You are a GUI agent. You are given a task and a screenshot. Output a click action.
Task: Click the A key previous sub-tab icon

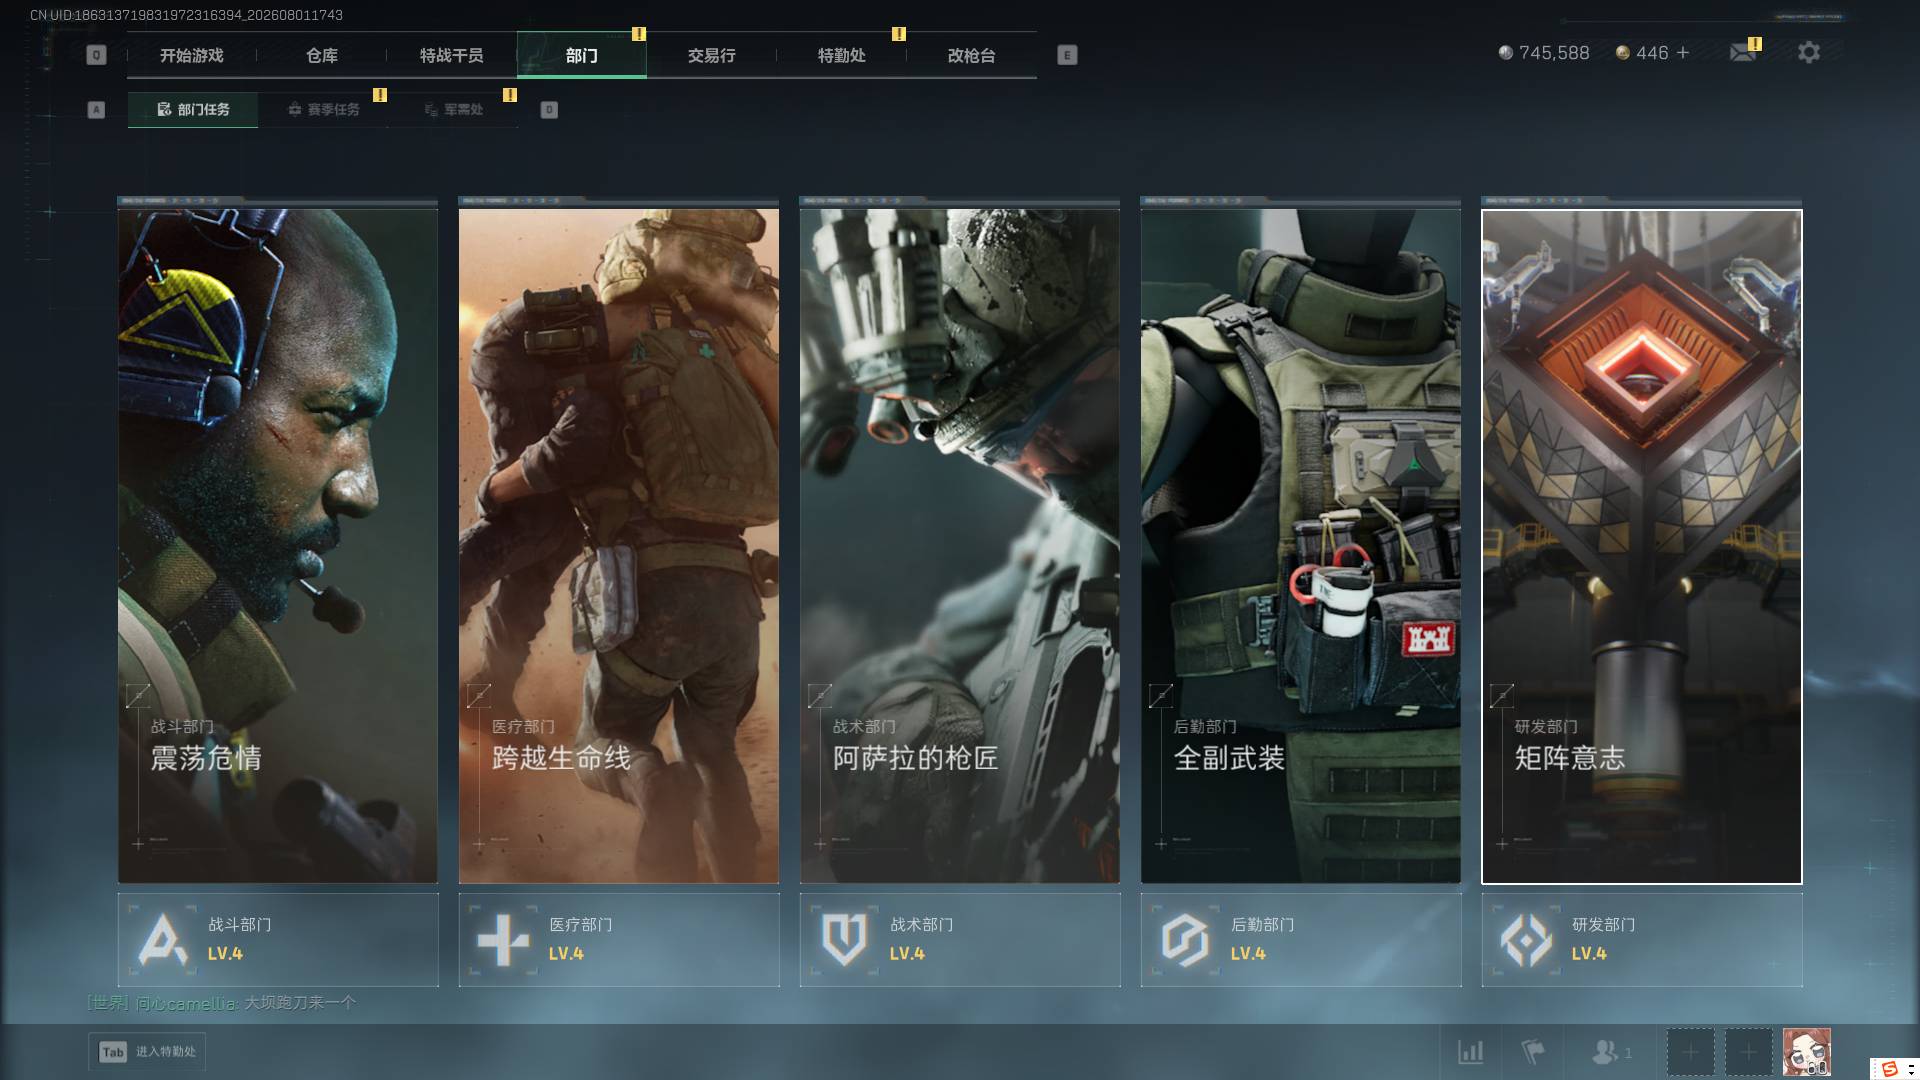(x=96, y=110)
